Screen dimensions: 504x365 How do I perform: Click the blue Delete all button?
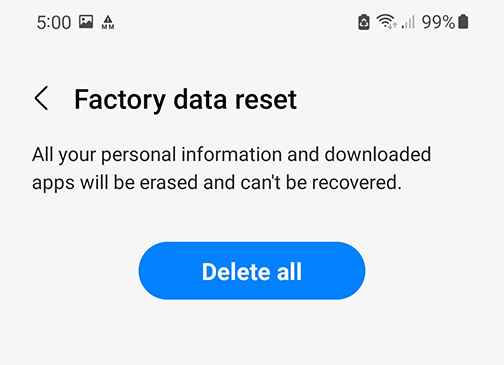tap(252, 271)
